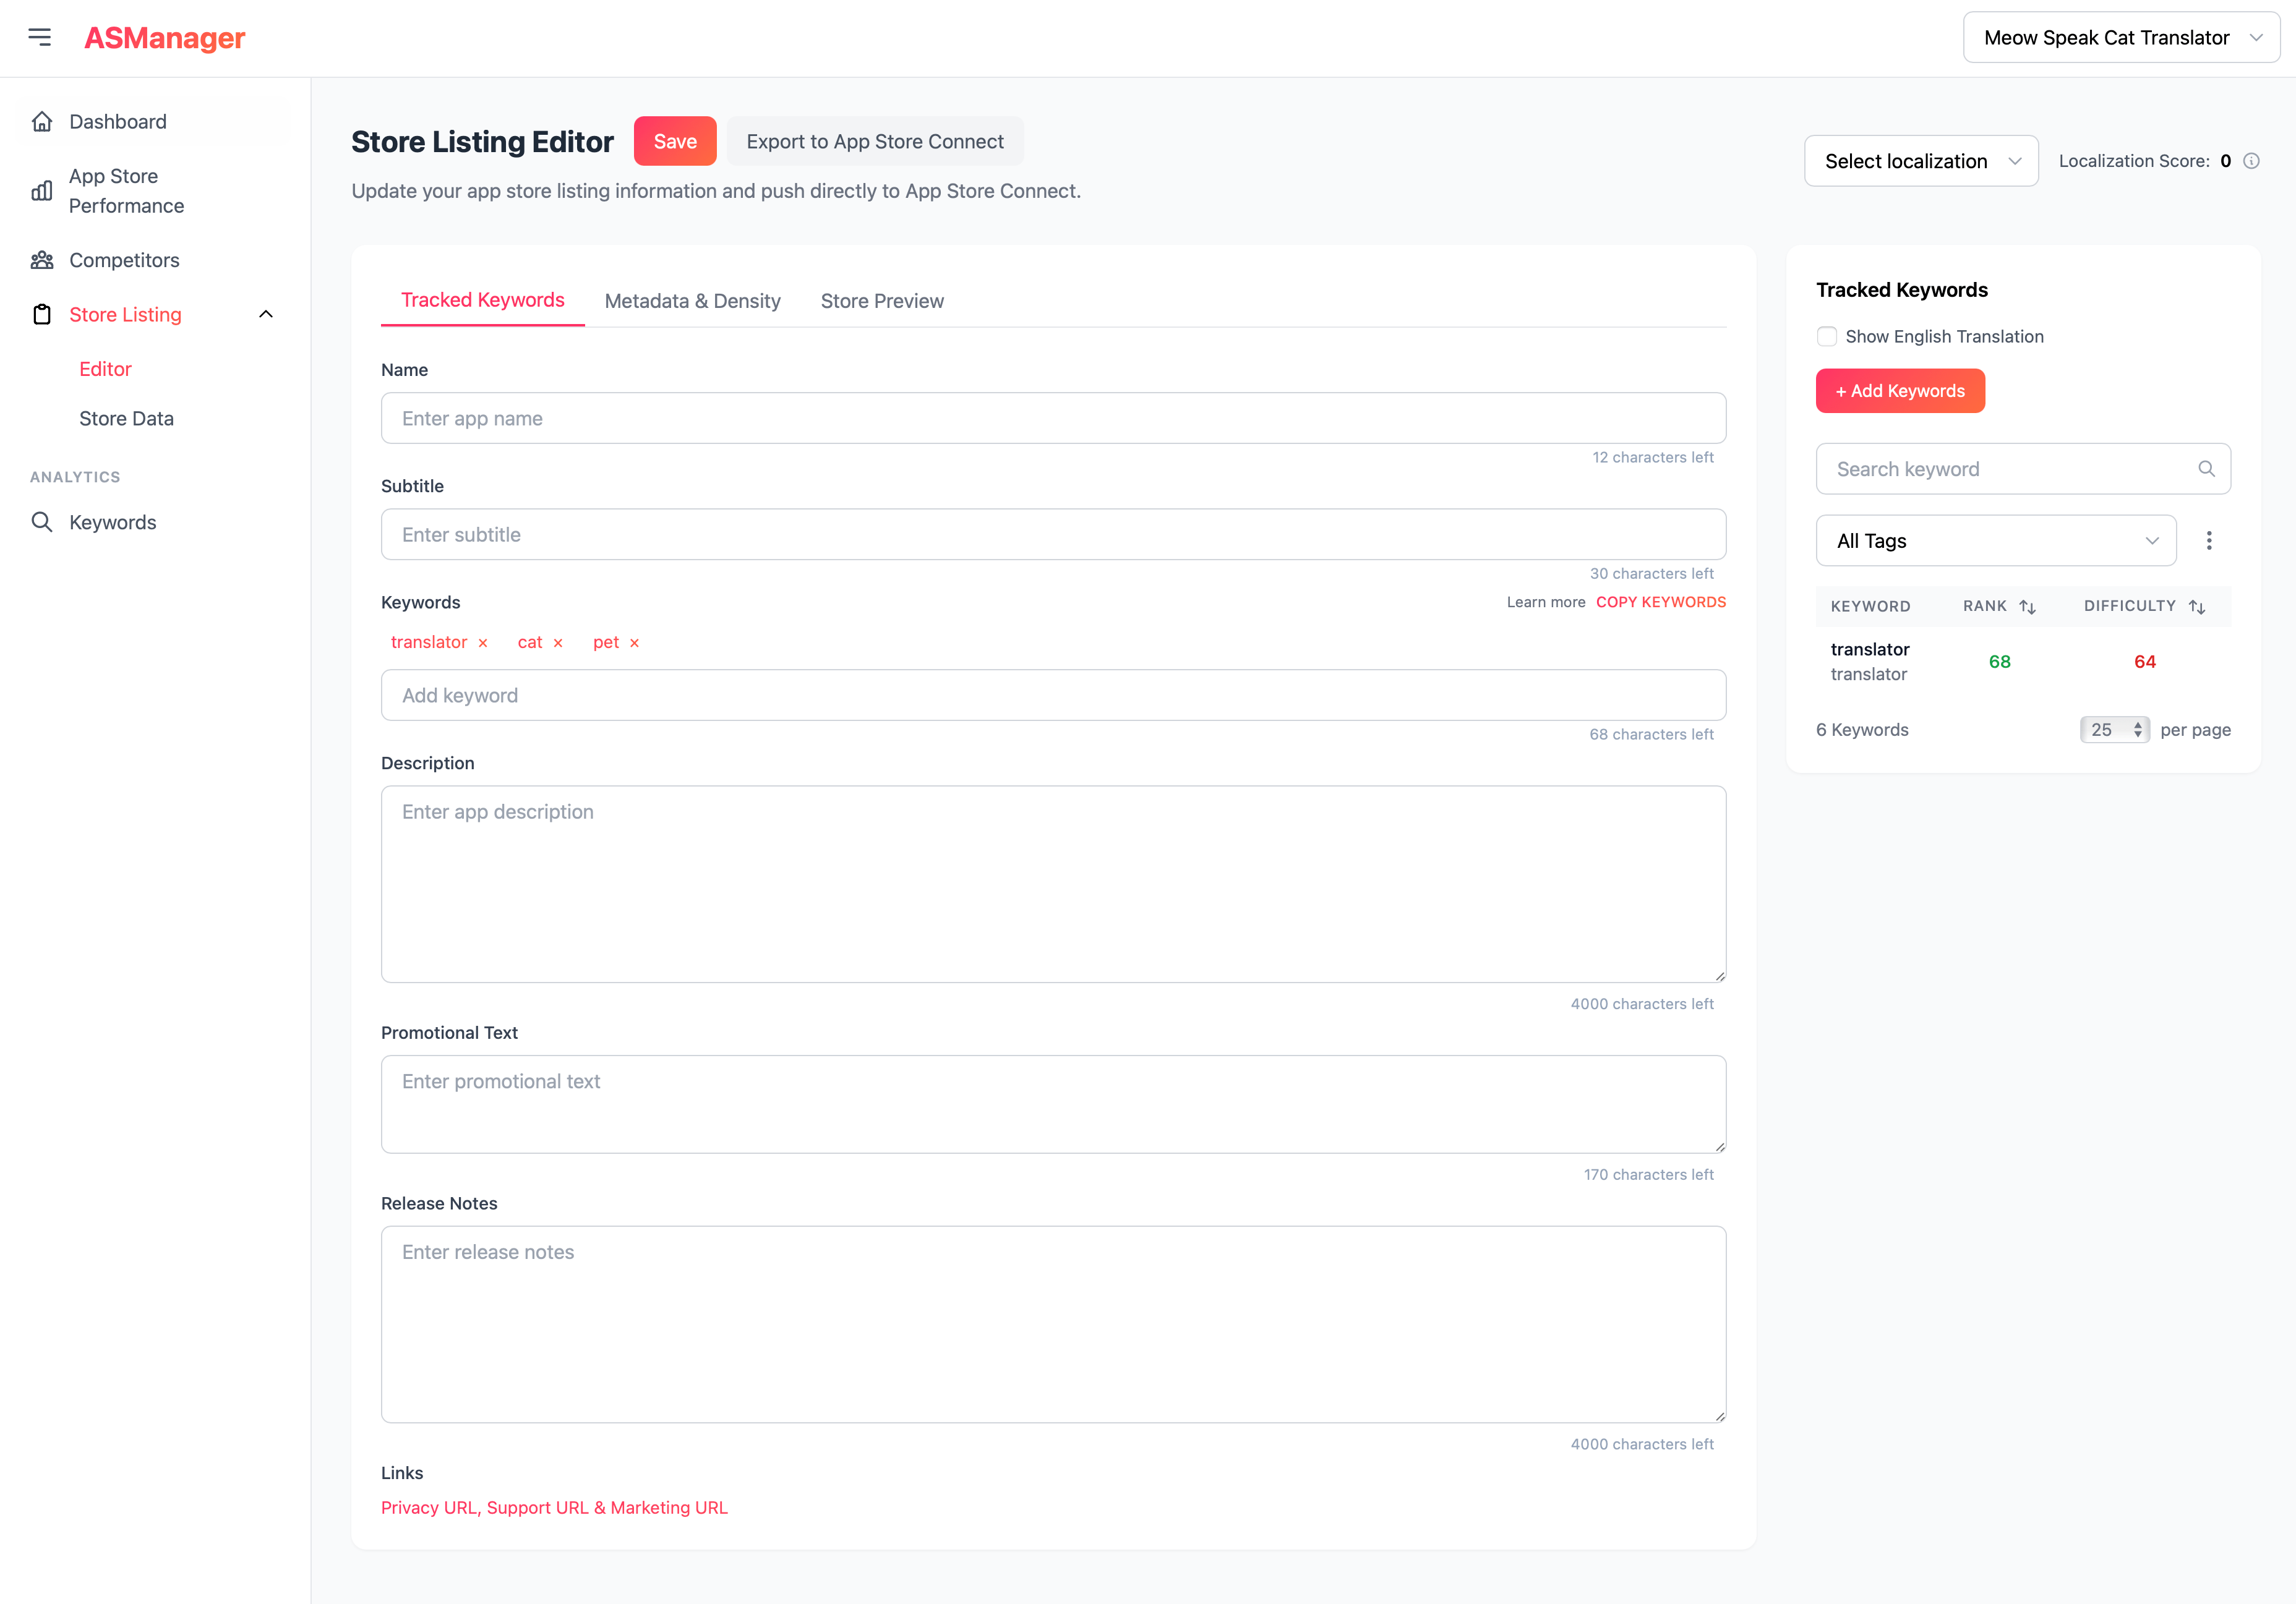Sort keywords by Rank
Screen dimensions: 2296x1604
2027,606
